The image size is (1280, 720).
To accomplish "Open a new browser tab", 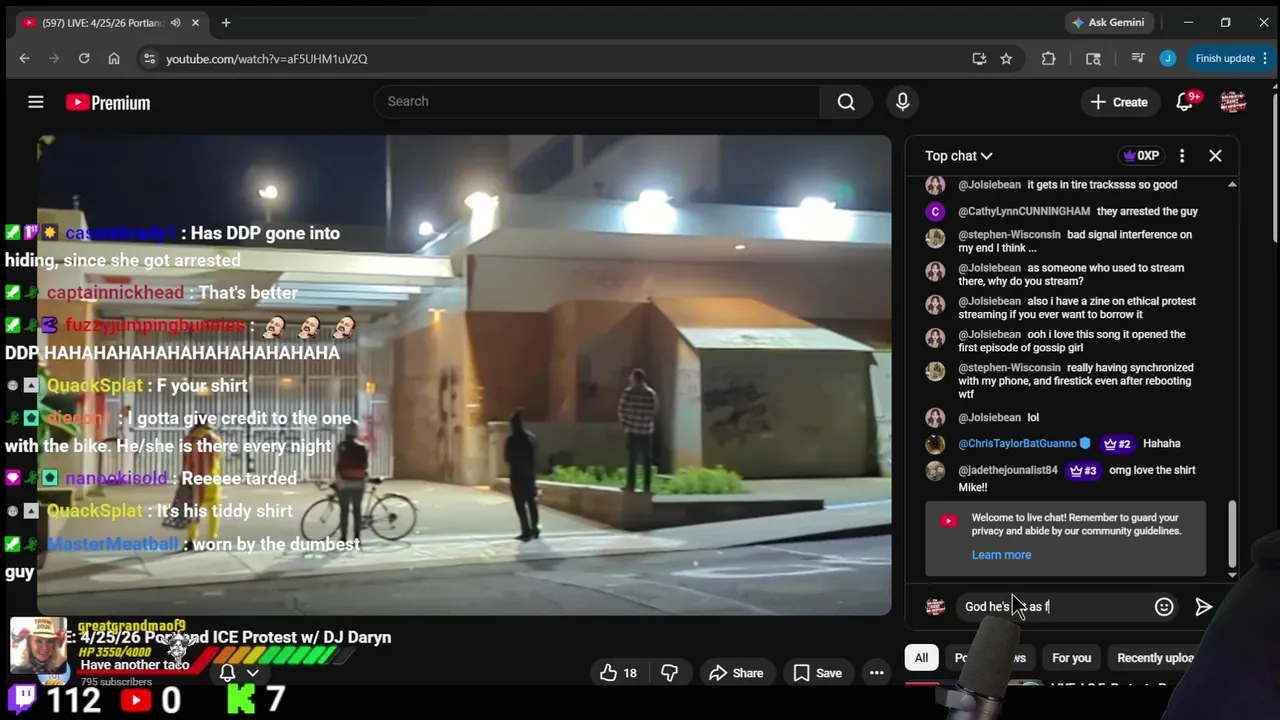I will [x=226, y=22].
